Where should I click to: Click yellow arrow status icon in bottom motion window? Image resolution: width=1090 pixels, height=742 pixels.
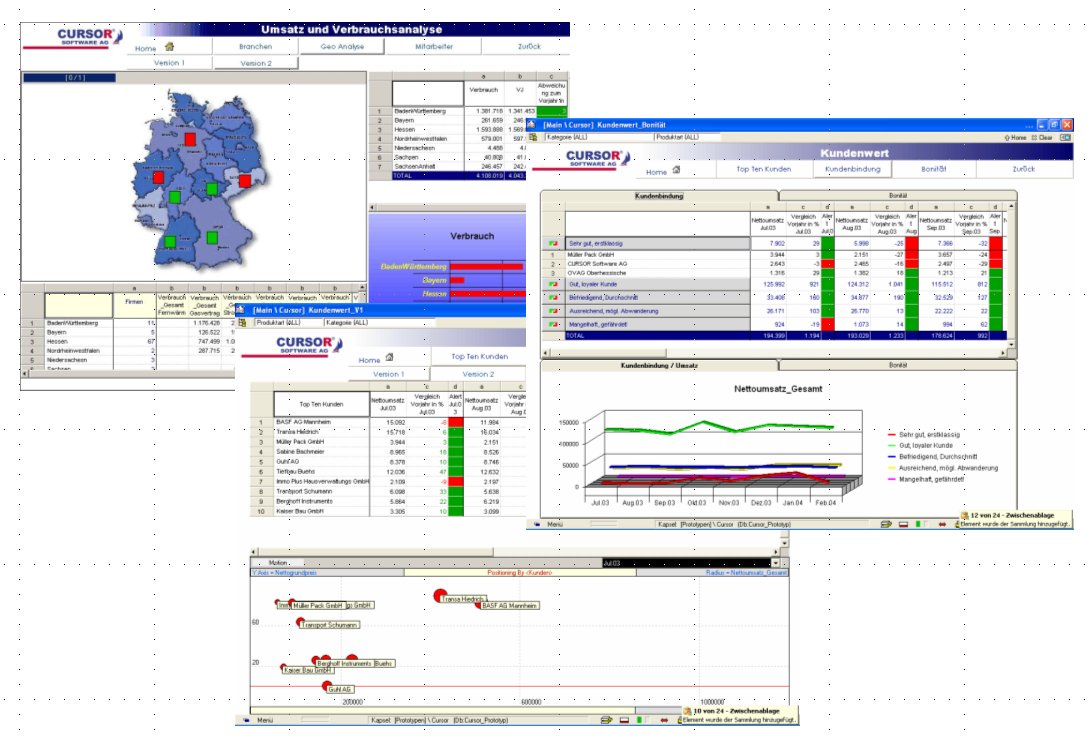(607, 720)
